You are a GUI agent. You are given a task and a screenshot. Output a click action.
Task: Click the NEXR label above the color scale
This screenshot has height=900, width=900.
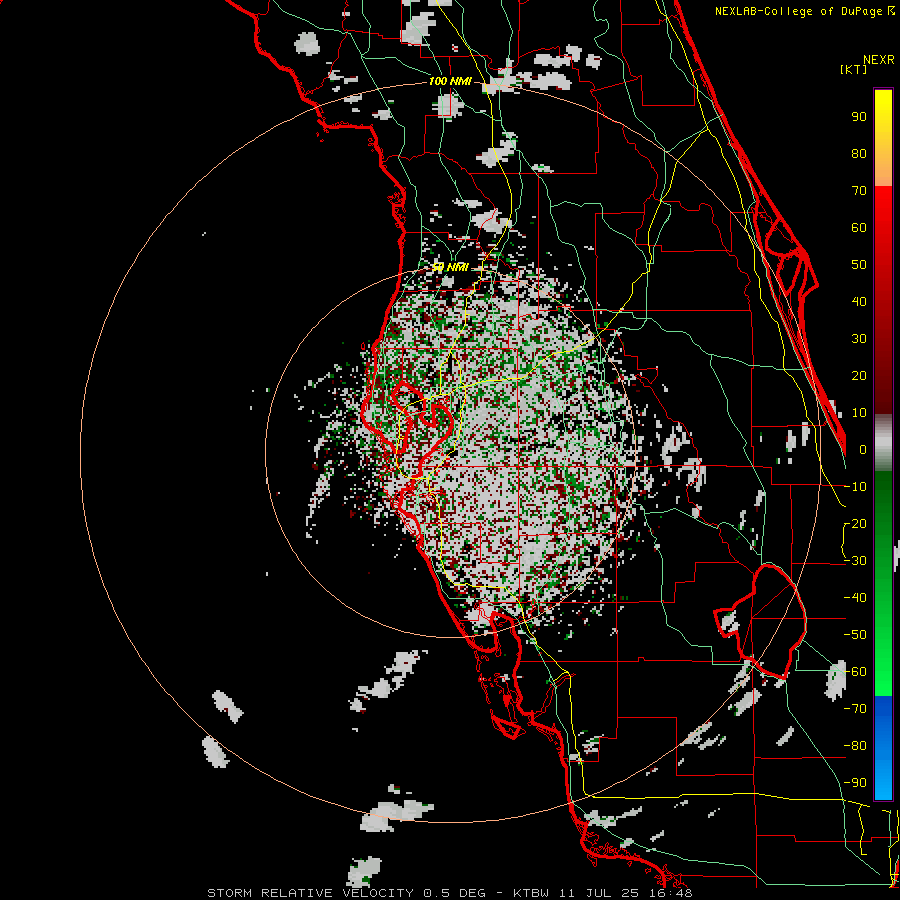pos(879,60)
